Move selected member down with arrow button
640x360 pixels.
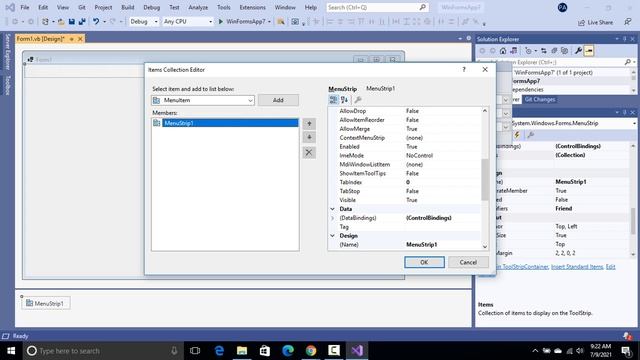click(x=309, y=138)
